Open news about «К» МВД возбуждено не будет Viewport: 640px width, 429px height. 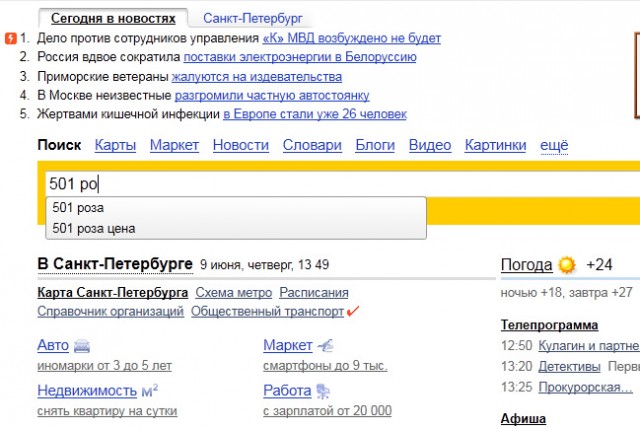pyautogui.click(x=351, y=38)
